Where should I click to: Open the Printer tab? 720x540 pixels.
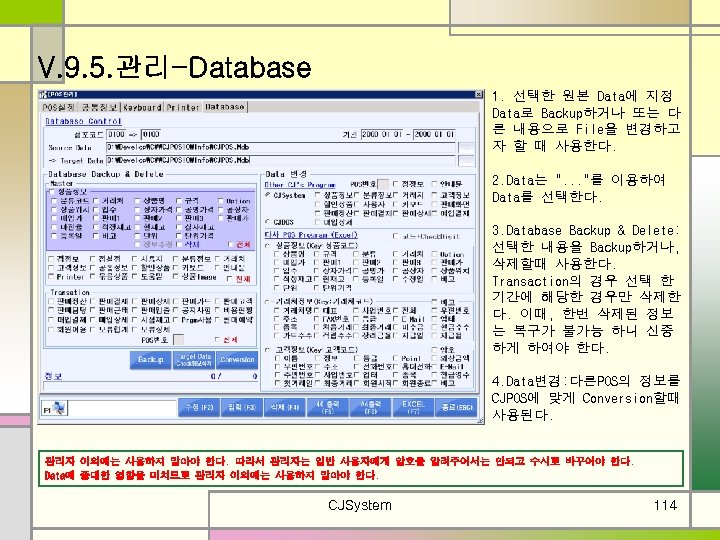pos(183,107)
